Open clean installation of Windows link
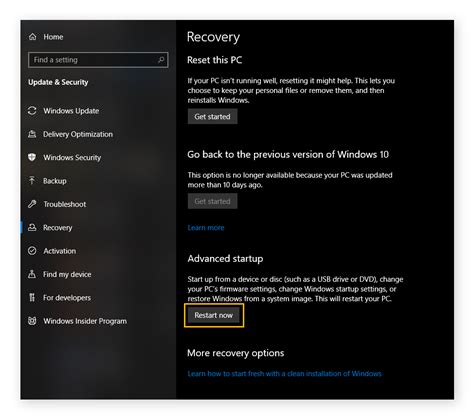This screenshot has height=419, width=474. [284, 374]
